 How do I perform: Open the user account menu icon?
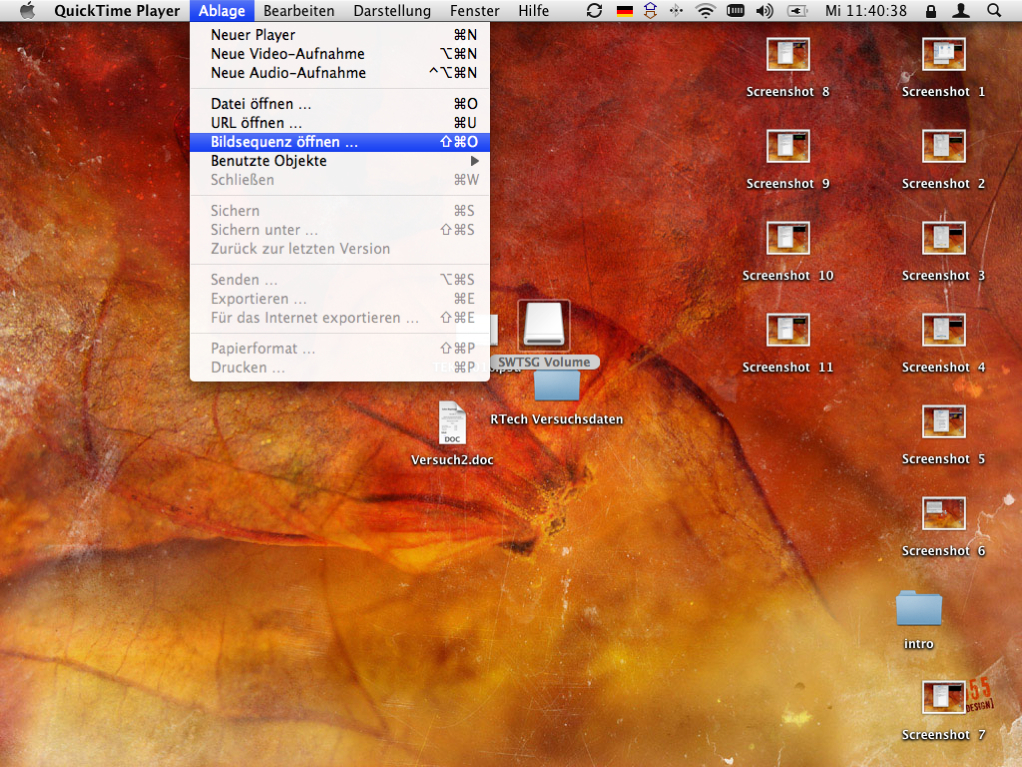[961, 10]
